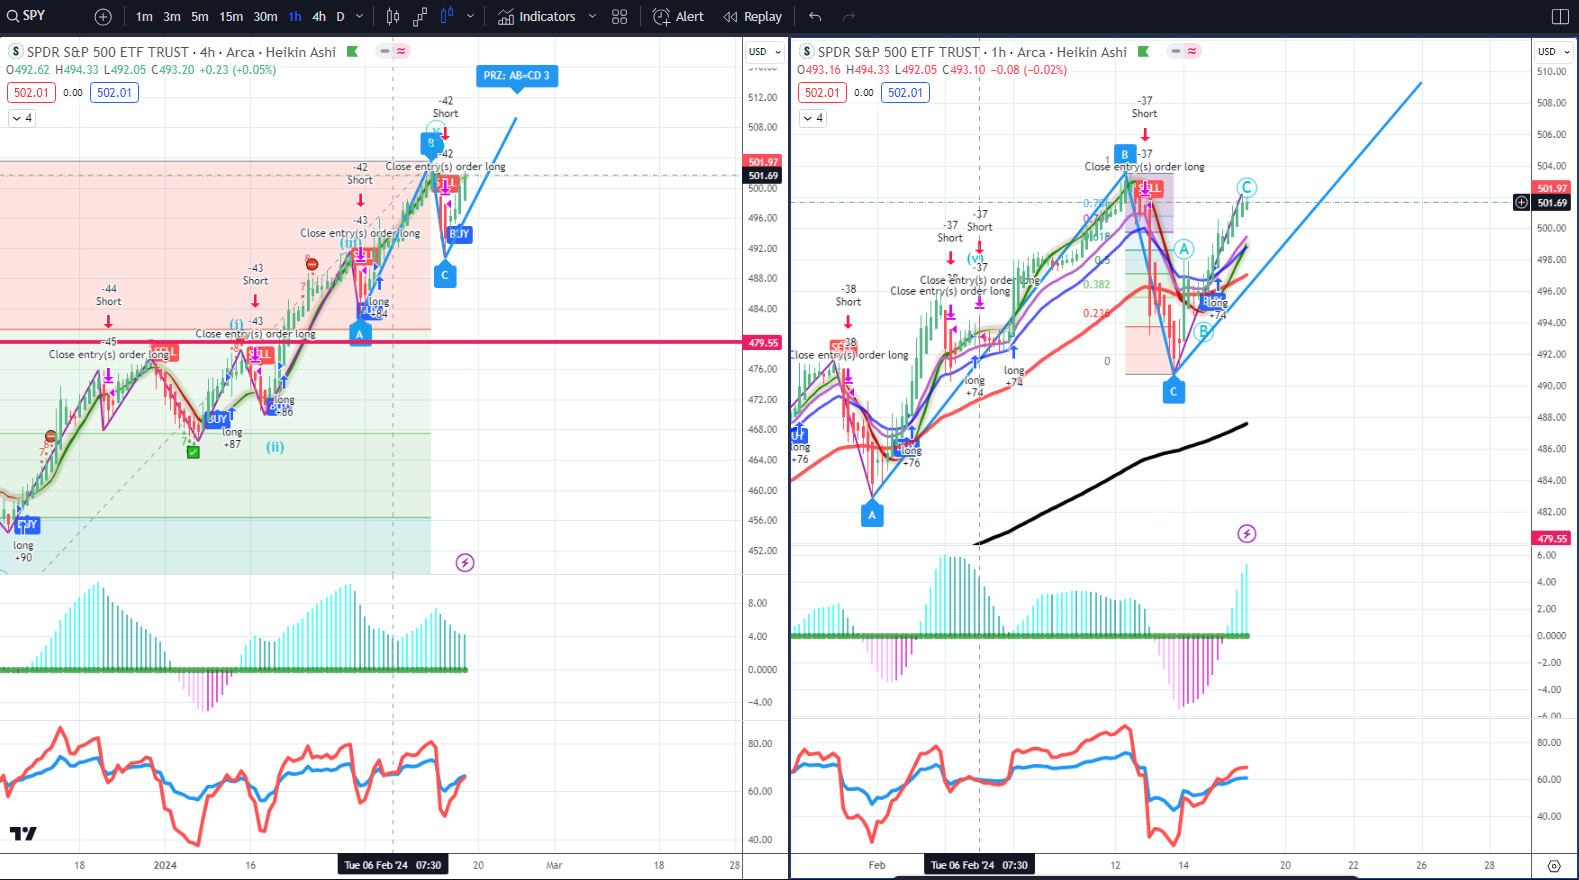Select the 1h timeframe
Screen dimensions: 1579x880
click(295, 16)
